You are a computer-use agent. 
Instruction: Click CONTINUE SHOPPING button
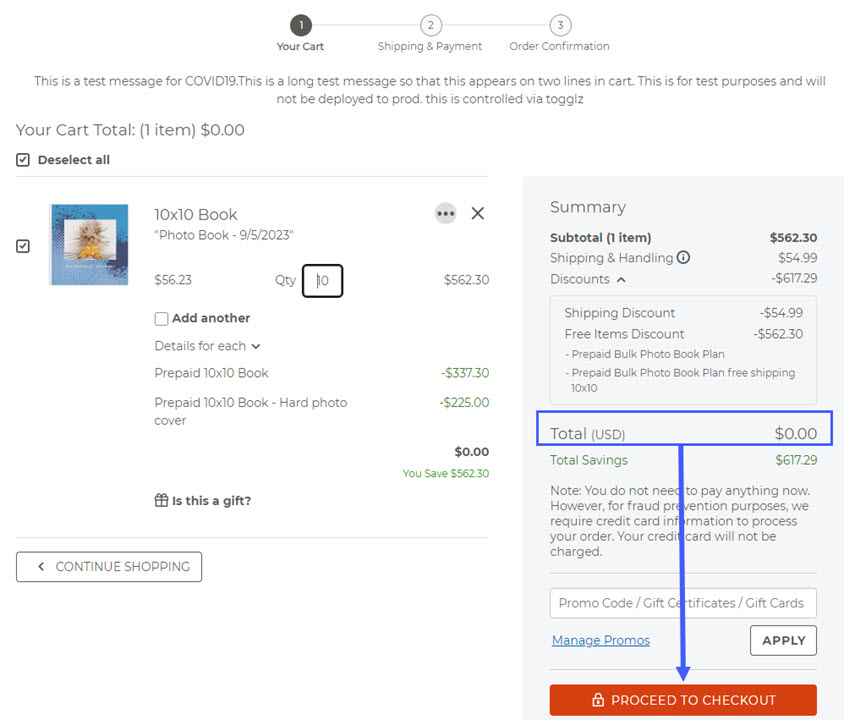[109, 567]
